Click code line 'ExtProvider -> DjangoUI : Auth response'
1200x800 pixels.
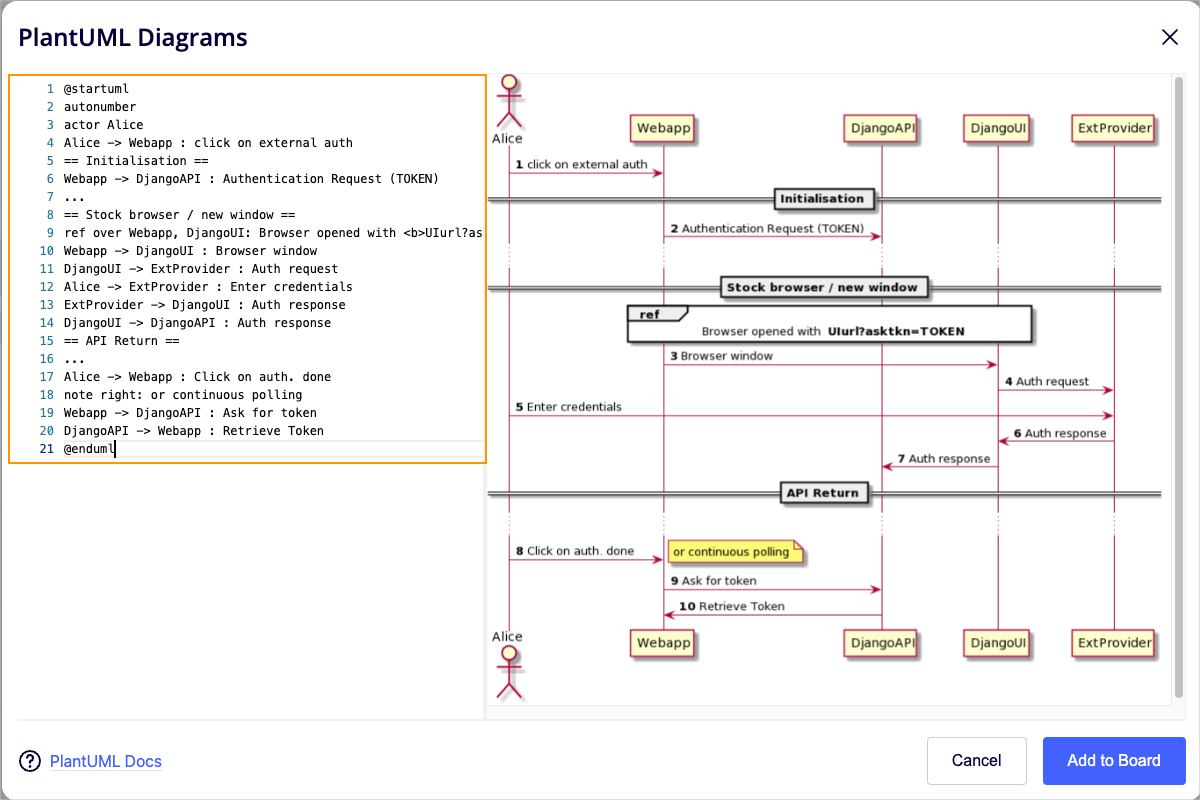(205, 305)
